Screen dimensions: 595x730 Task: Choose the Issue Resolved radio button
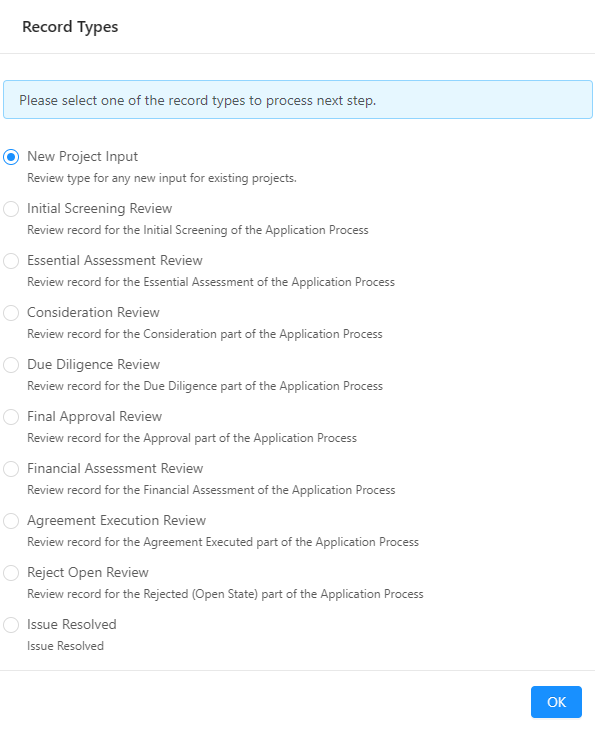(11, 625)
